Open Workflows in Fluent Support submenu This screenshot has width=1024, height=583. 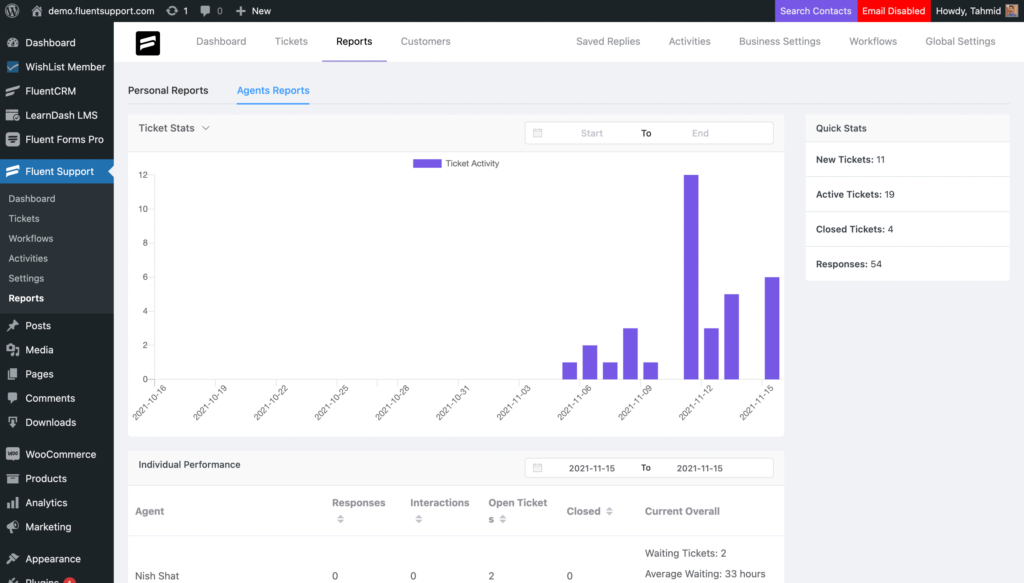pos(31,238)
